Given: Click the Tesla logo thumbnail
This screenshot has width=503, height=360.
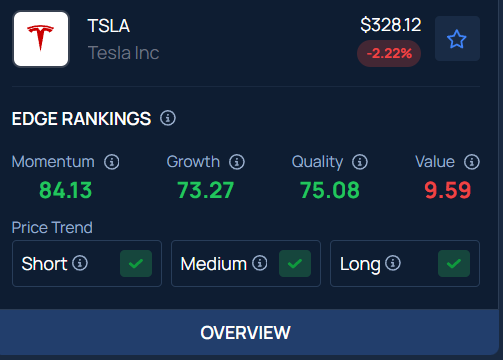Looking at the screenshot, I should click(x=41, y=39).
